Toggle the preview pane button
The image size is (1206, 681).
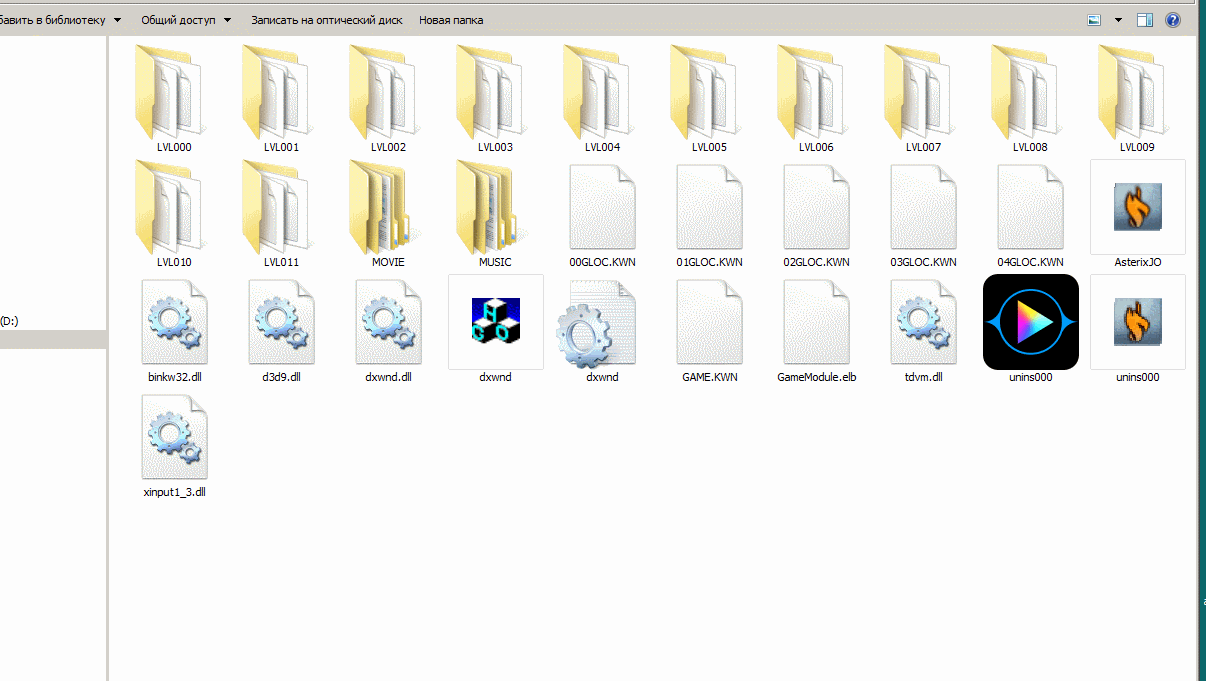(1145, 20)
